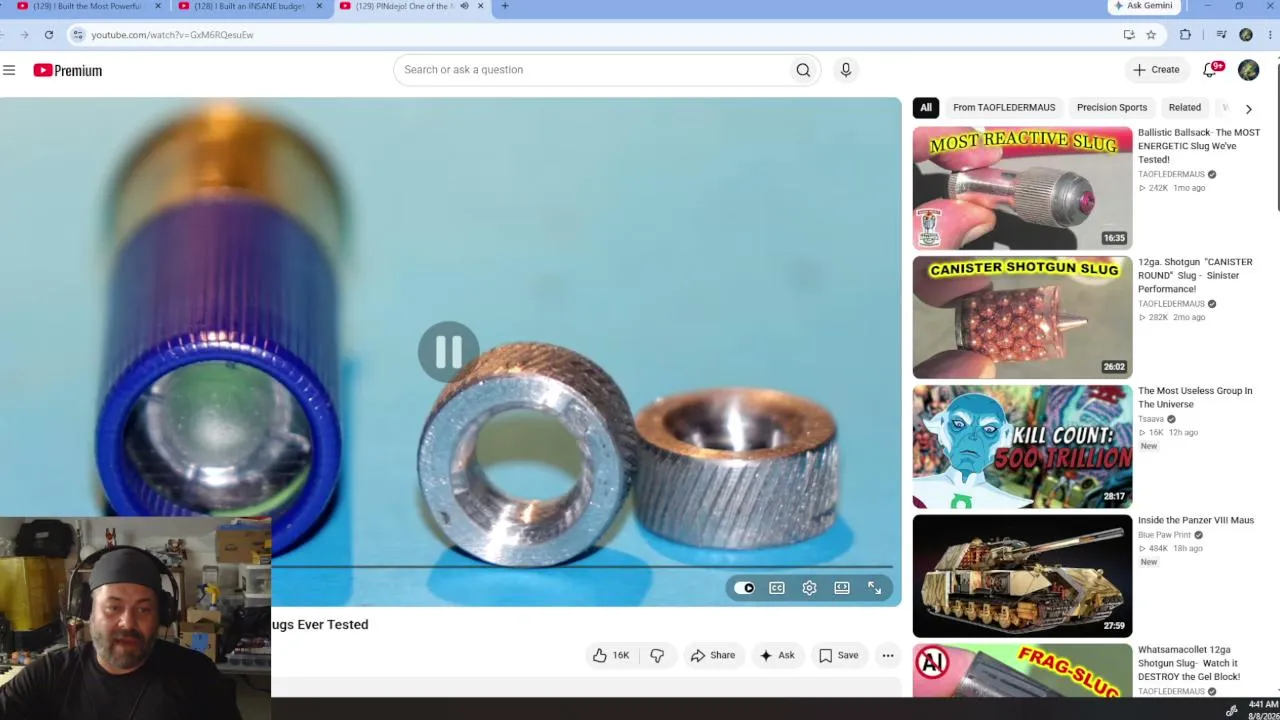This screenshot has height=720, width=1280.
Task: Open the 'FRAG-SLUG' video thumbnail
Action: tap(1022, 671)
